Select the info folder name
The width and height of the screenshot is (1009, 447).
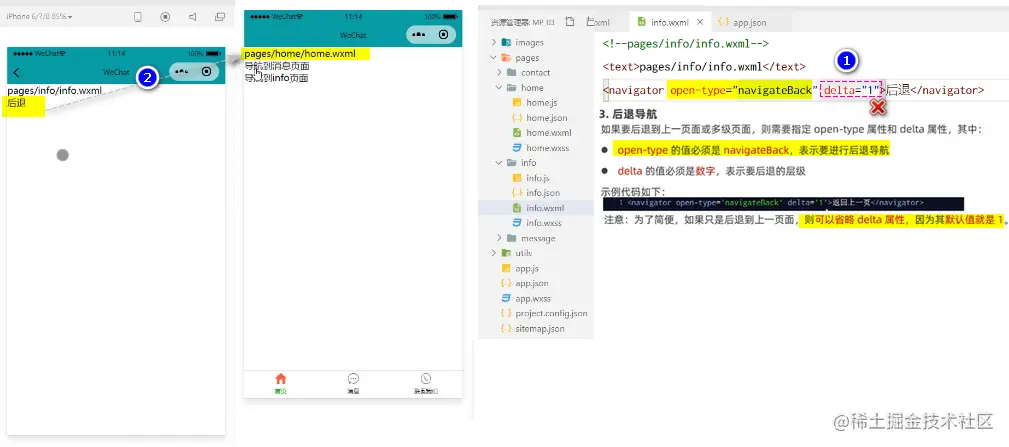click(x=528, y=163)
